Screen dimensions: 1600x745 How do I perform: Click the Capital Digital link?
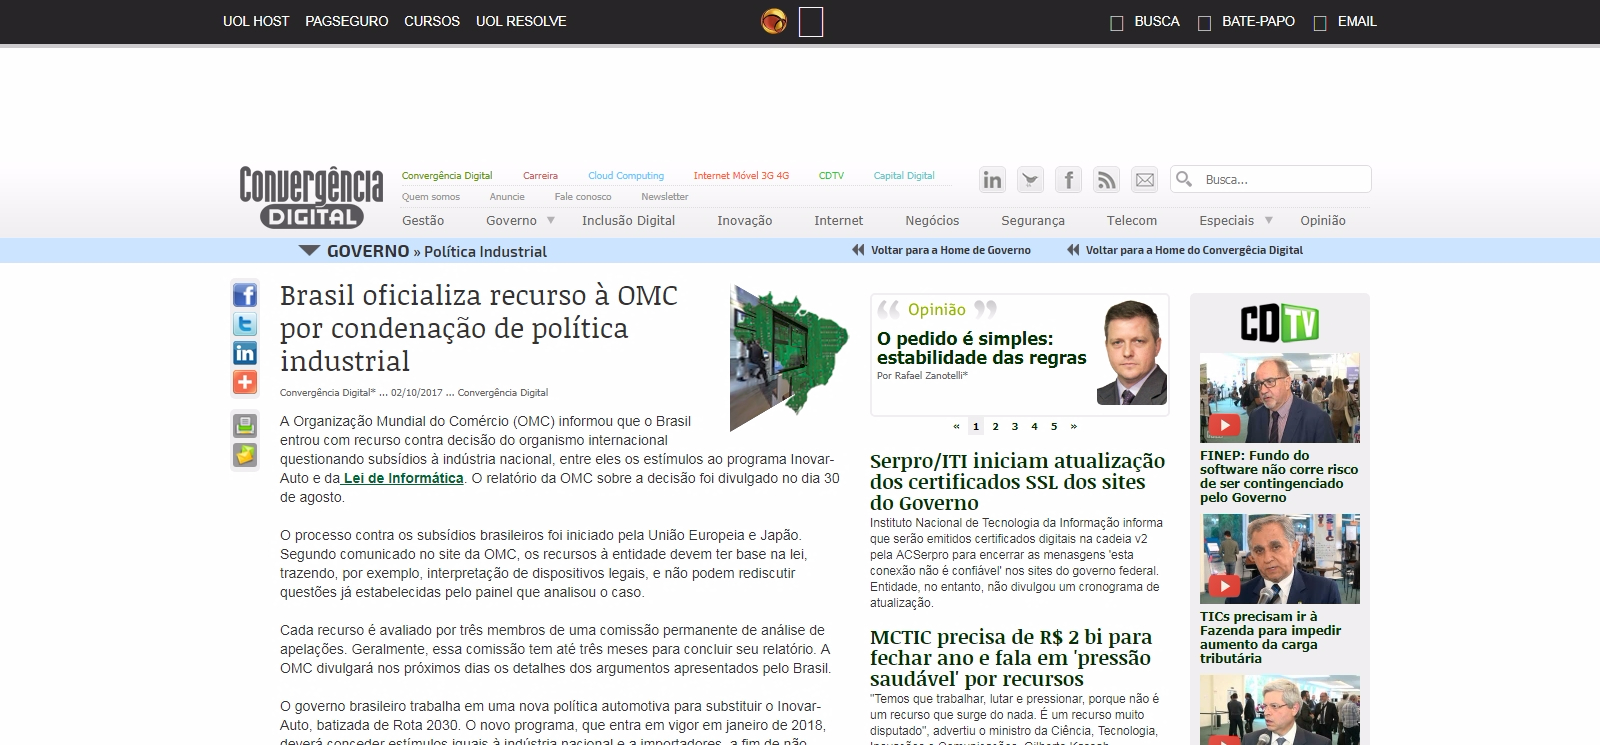(x=904, y=175)
